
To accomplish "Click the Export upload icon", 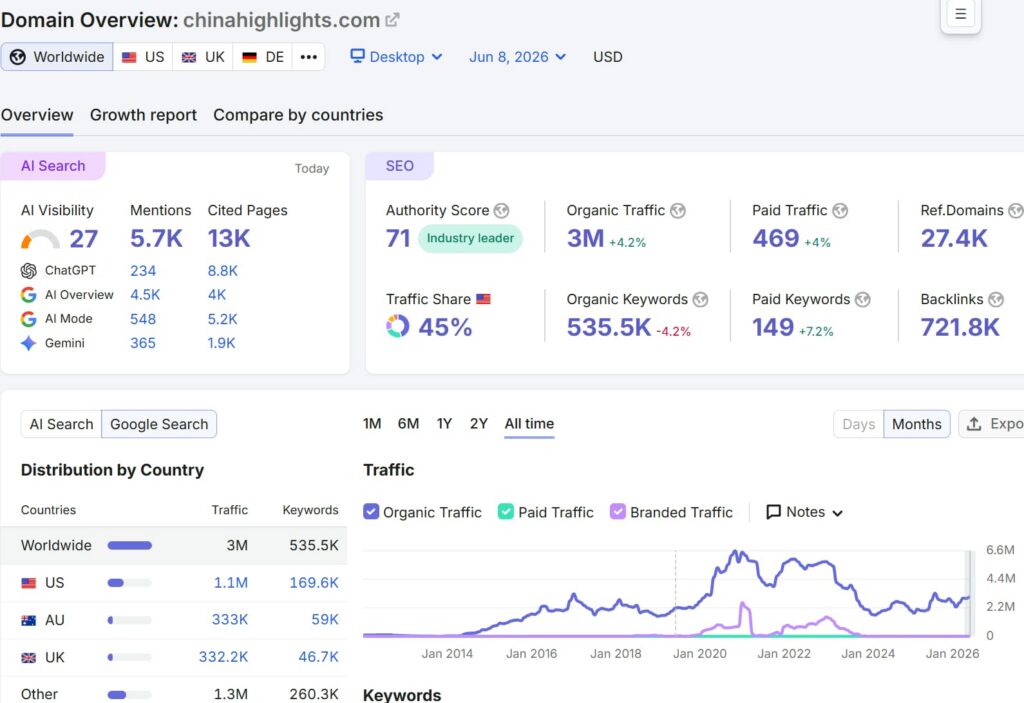I will click(974, 424).
